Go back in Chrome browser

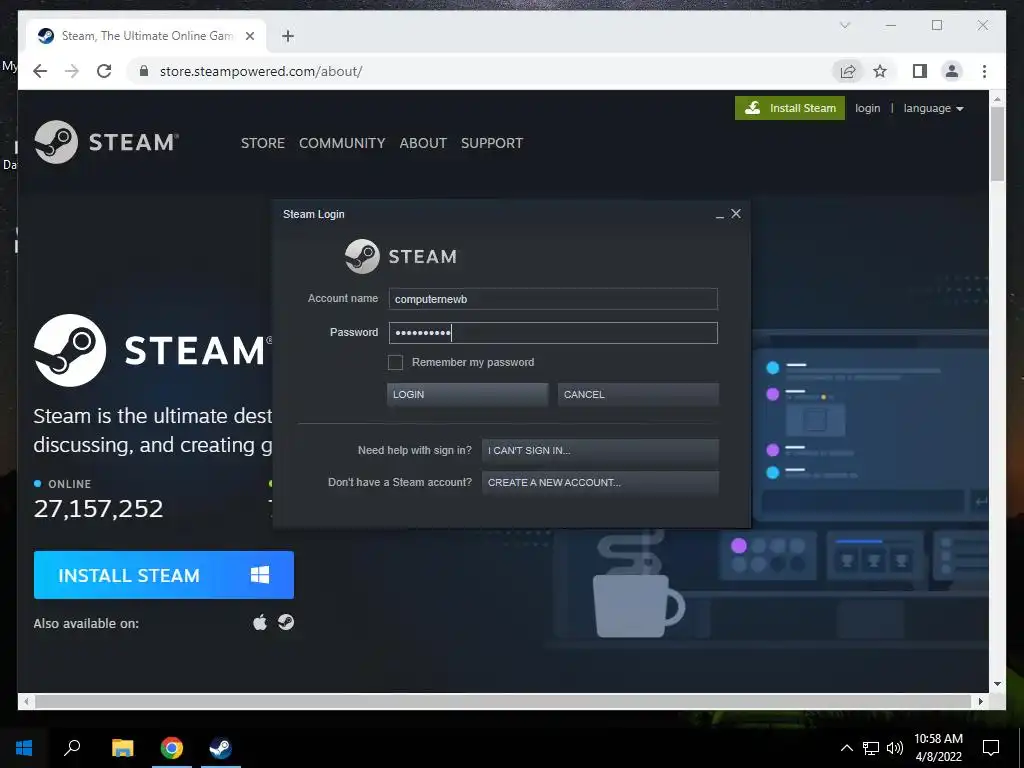coord(40,71)
